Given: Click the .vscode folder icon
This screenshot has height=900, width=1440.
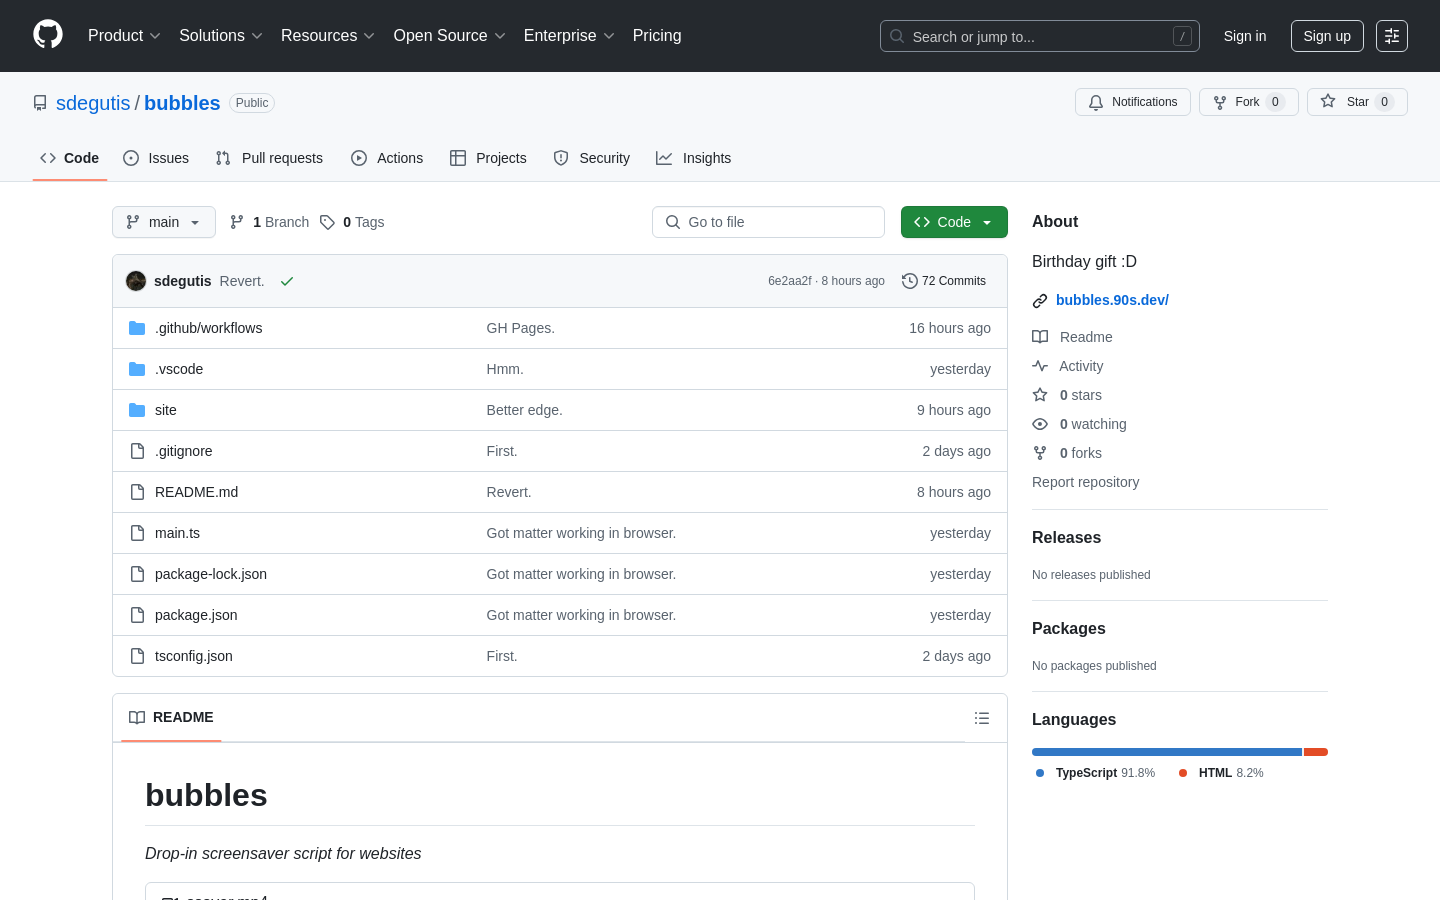Looking at the screenshot, I should click(x=137, y=369).
